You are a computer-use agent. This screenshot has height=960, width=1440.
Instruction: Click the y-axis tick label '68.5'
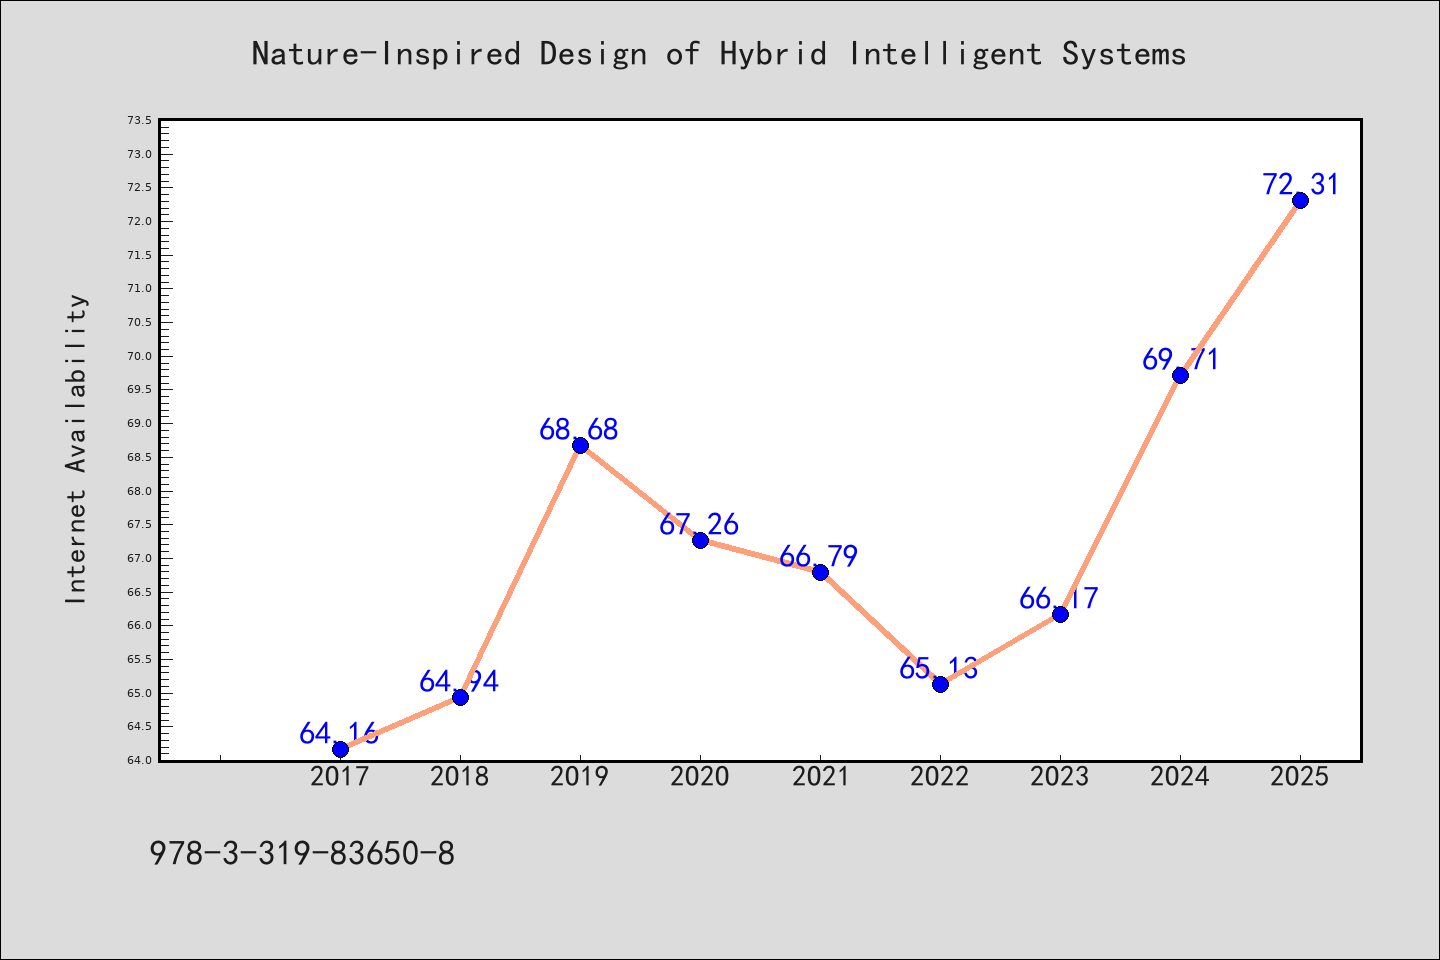(x=140, y=457)
